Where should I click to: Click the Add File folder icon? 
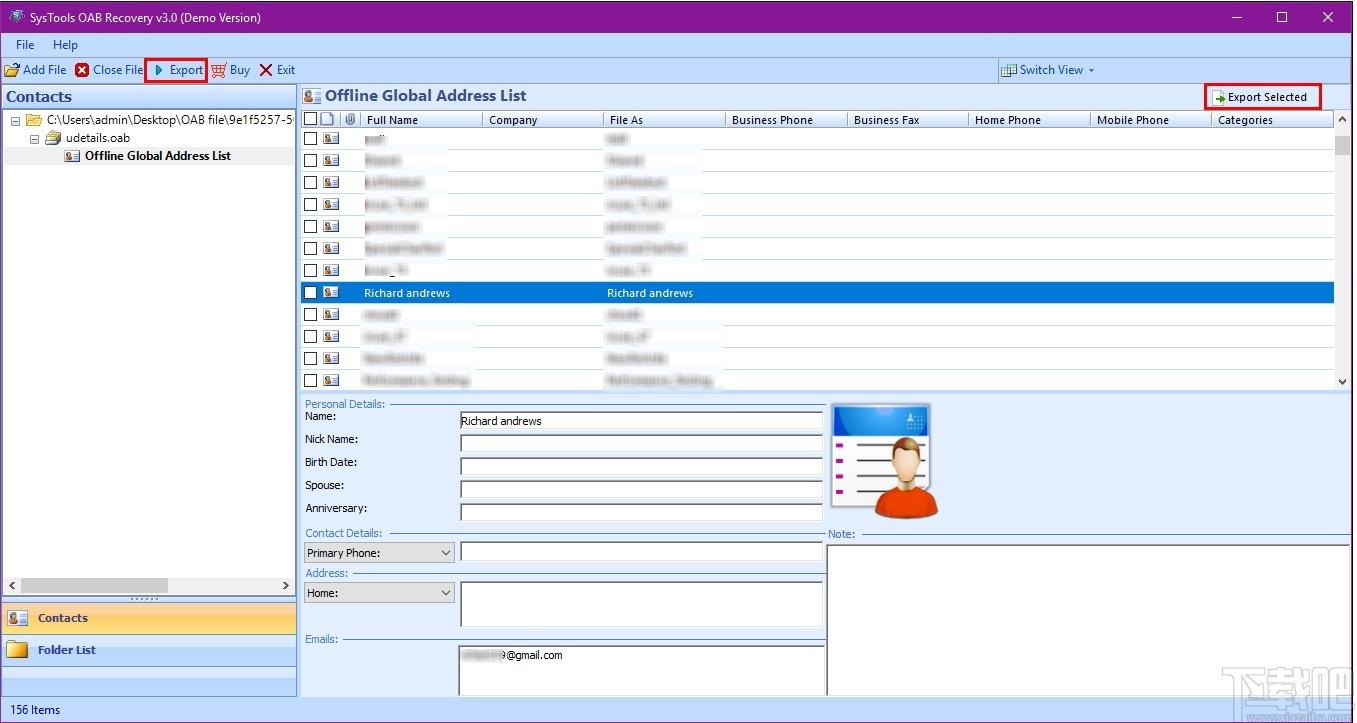point(12,70)
